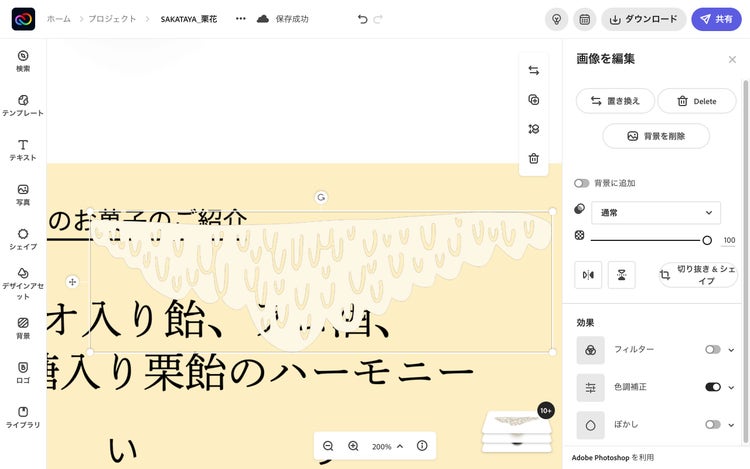The image size is (750, 469).
Task: Open the 通常 blend mode dropdown
Action: pos(656,213)
